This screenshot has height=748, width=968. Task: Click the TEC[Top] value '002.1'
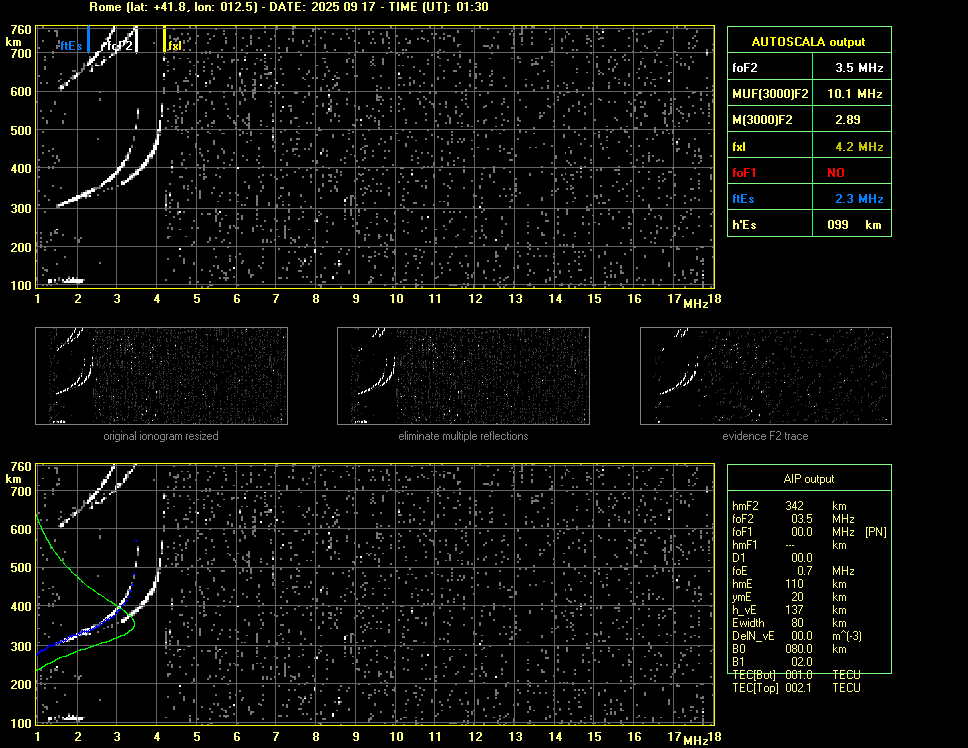[799, 688]
